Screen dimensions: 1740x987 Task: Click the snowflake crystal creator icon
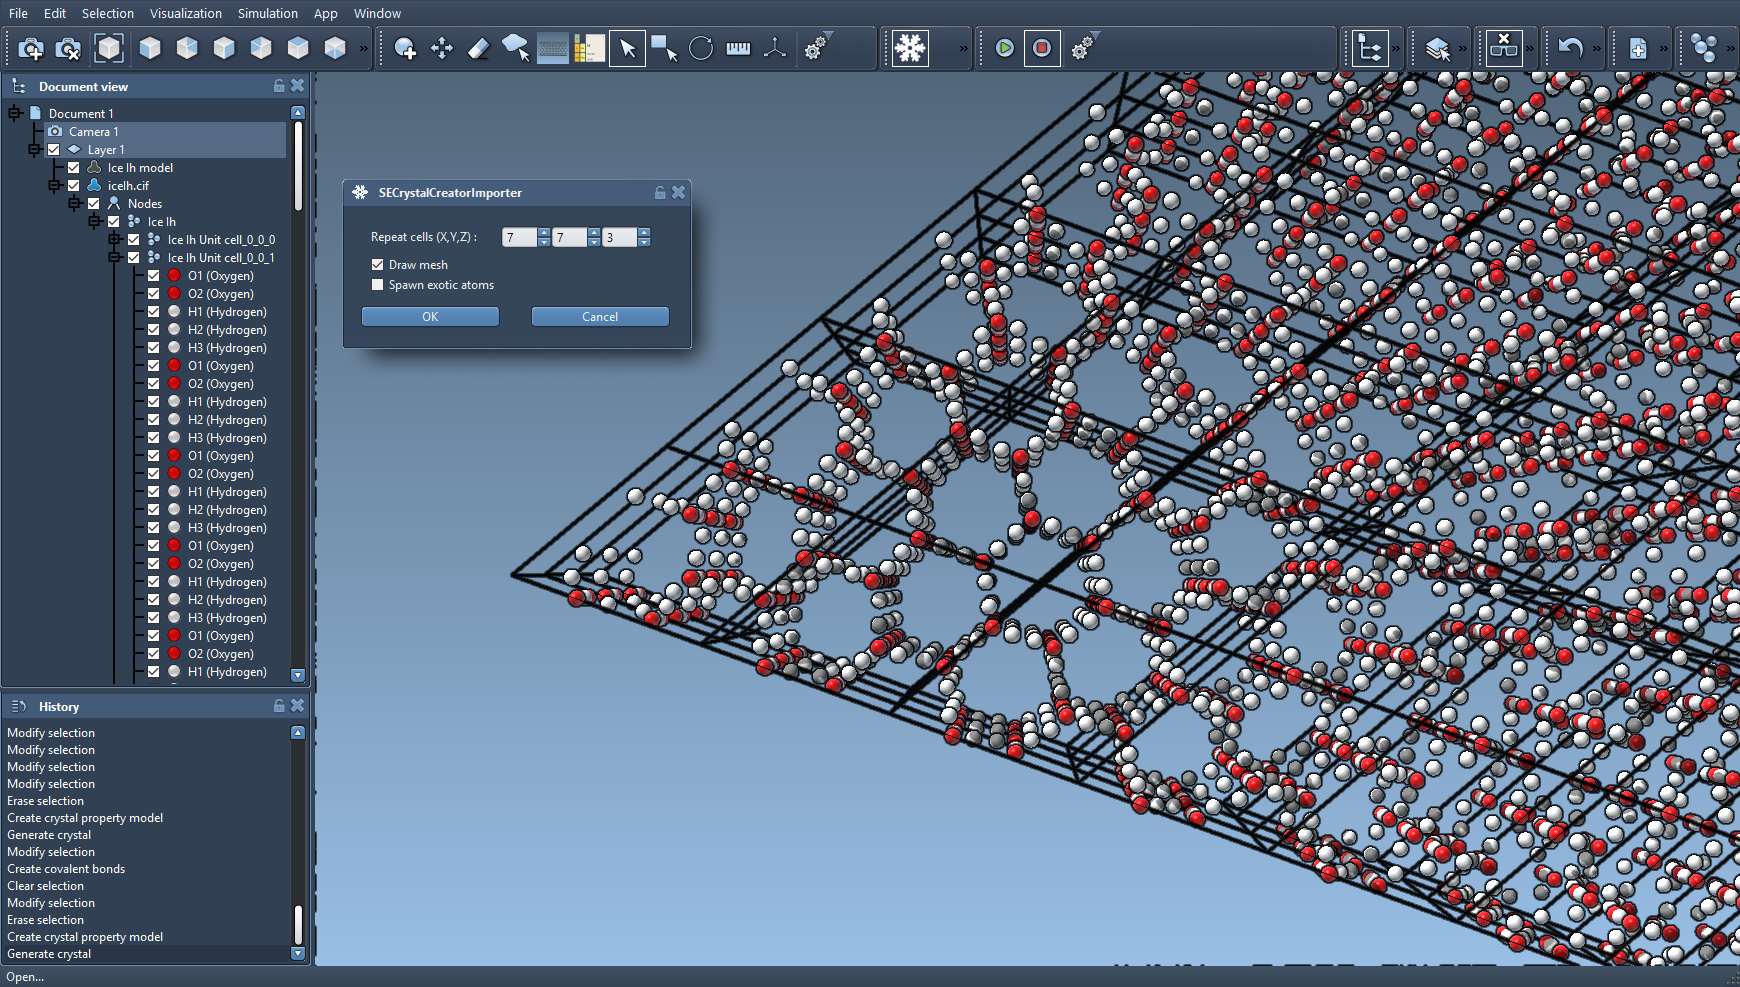click(910, 48)
